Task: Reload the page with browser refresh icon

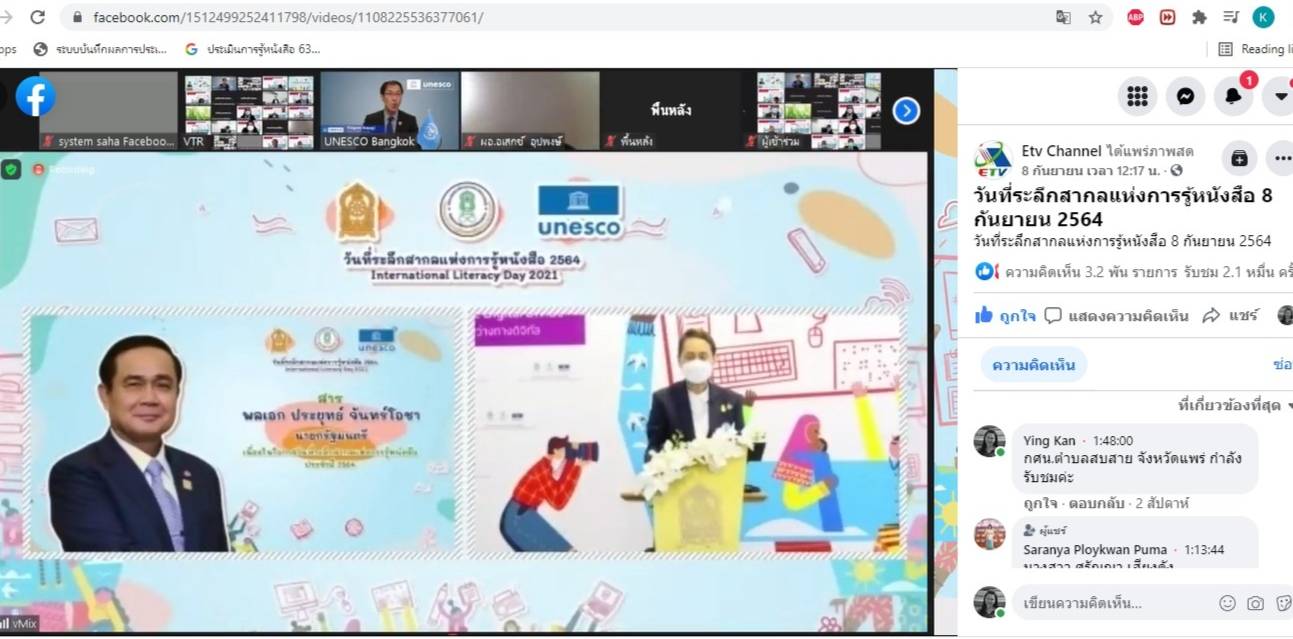Action: 38,17
